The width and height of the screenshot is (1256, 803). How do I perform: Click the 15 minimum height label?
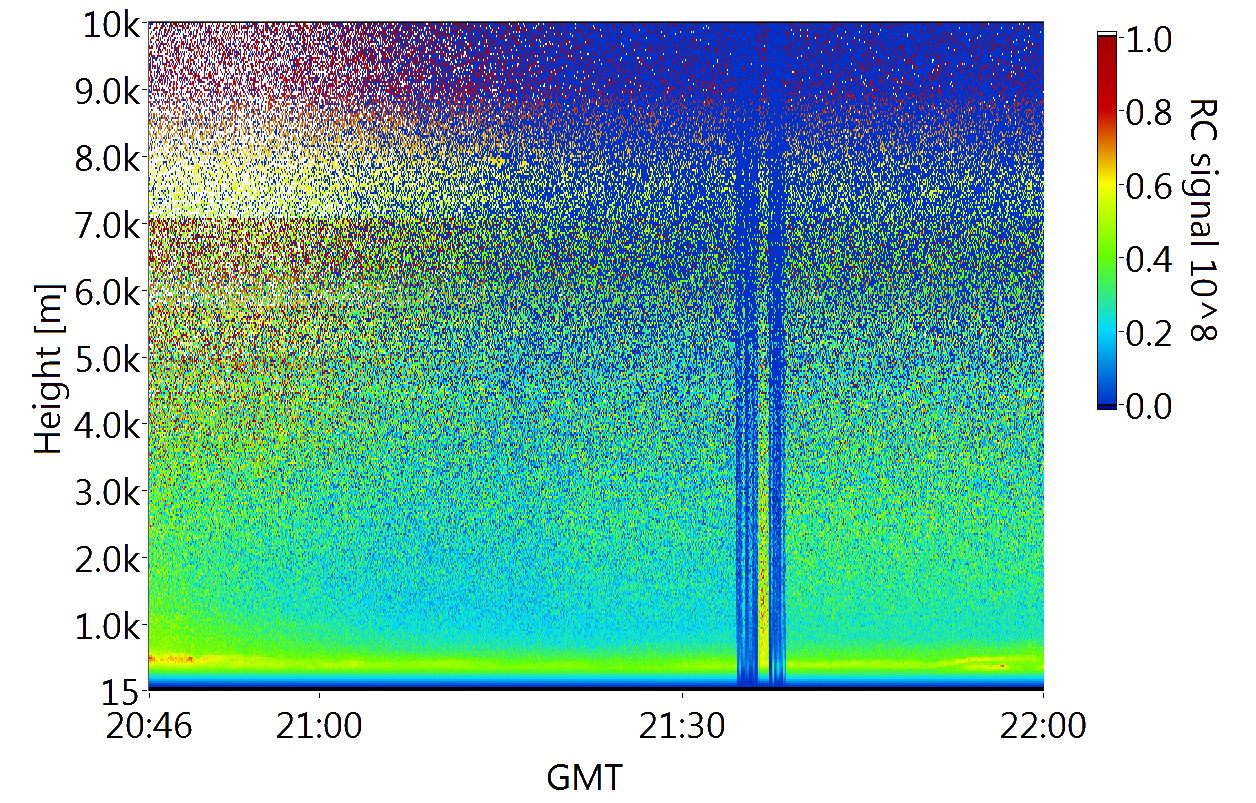pyautogui.click(x=122, y=690)
